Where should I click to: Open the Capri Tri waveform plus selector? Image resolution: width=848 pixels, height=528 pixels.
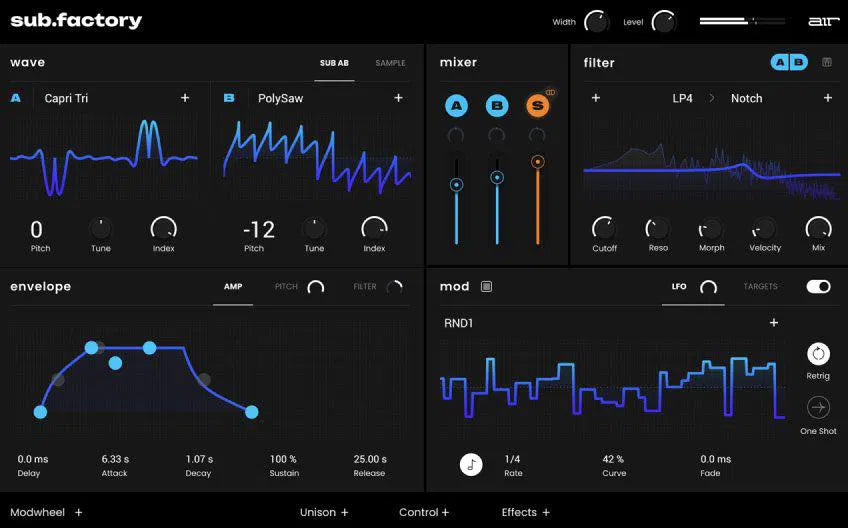185,98
